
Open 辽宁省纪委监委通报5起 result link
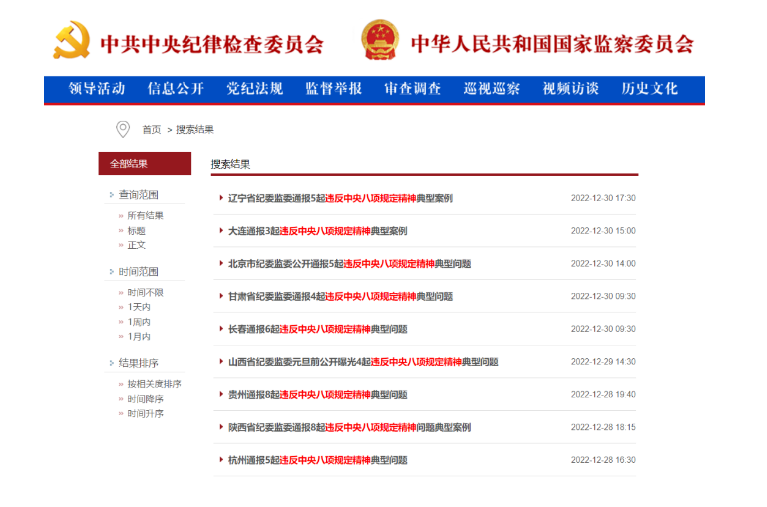click(x=340, y=198)
